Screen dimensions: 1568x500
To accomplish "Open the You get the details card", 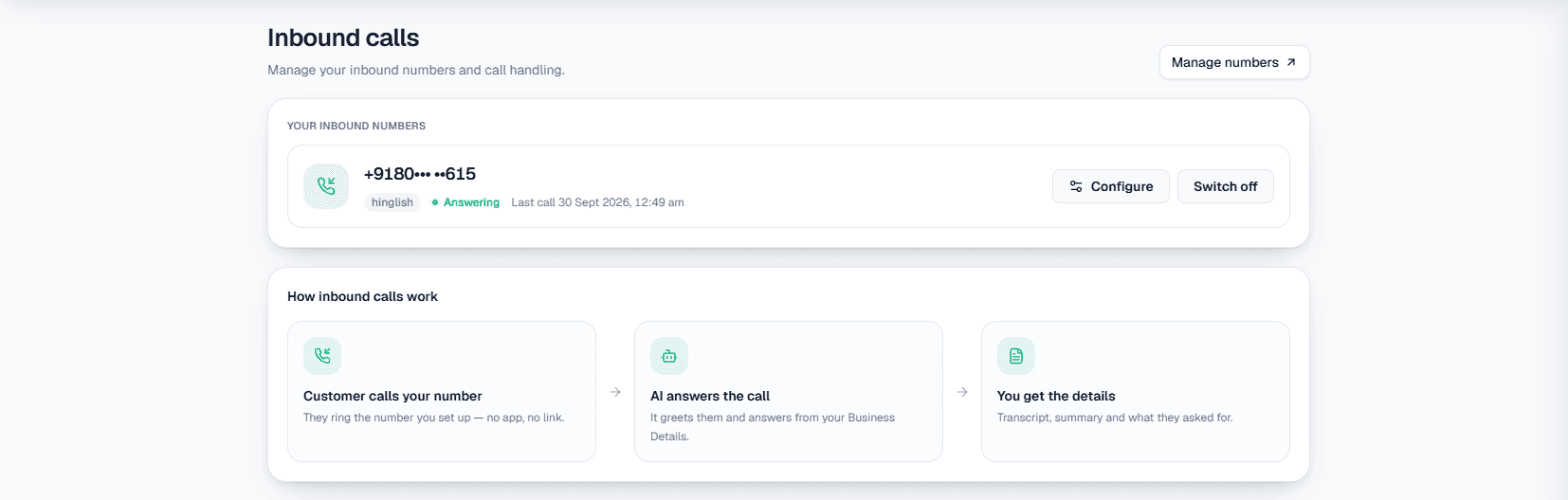I will [1135, 391].
